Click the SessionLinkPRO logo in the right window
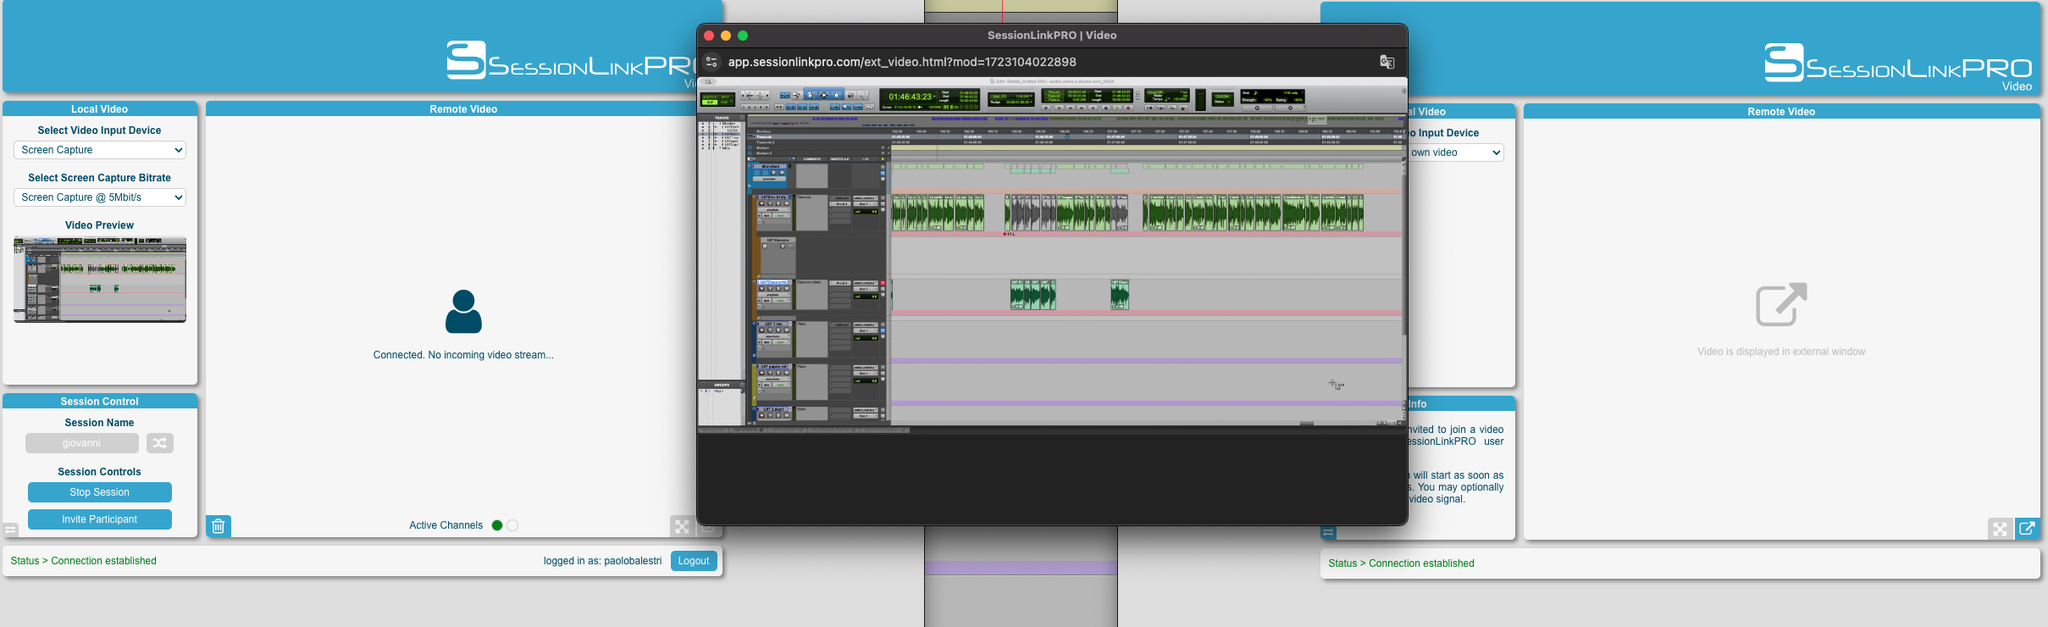 [1898, 64]
